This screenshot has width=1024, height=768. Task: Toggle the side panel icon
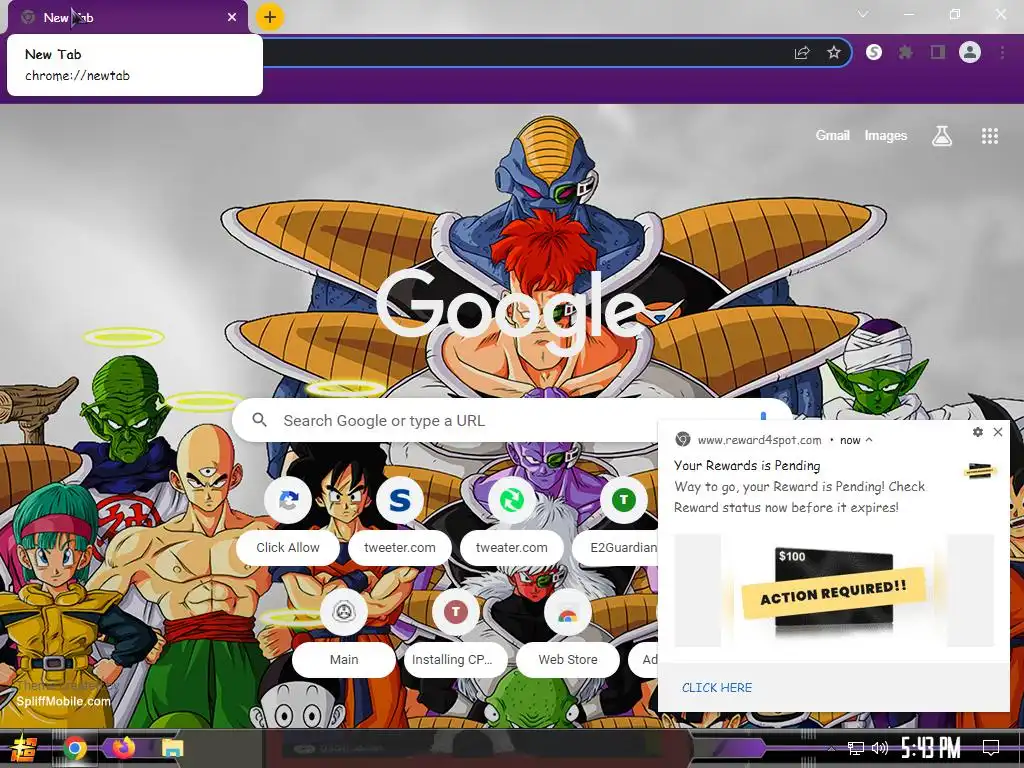pyautogui.click(x=938, y=52)
